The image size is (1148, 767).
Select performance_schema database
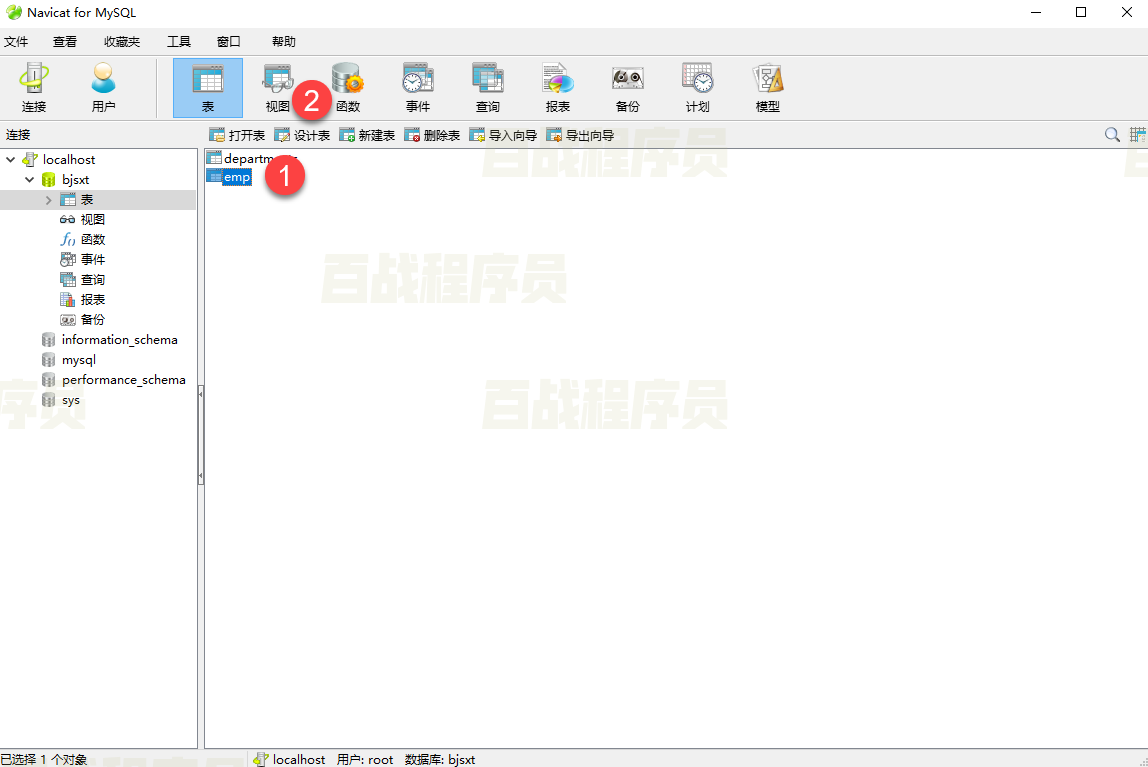124,380
